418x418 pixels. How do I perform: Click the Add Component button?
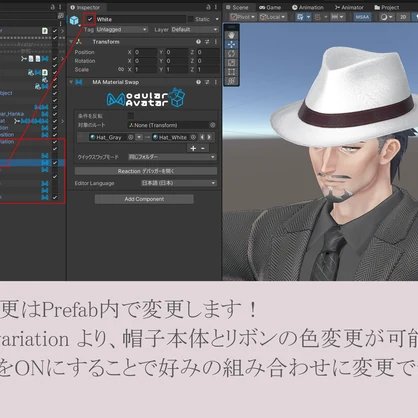[144, 199]
